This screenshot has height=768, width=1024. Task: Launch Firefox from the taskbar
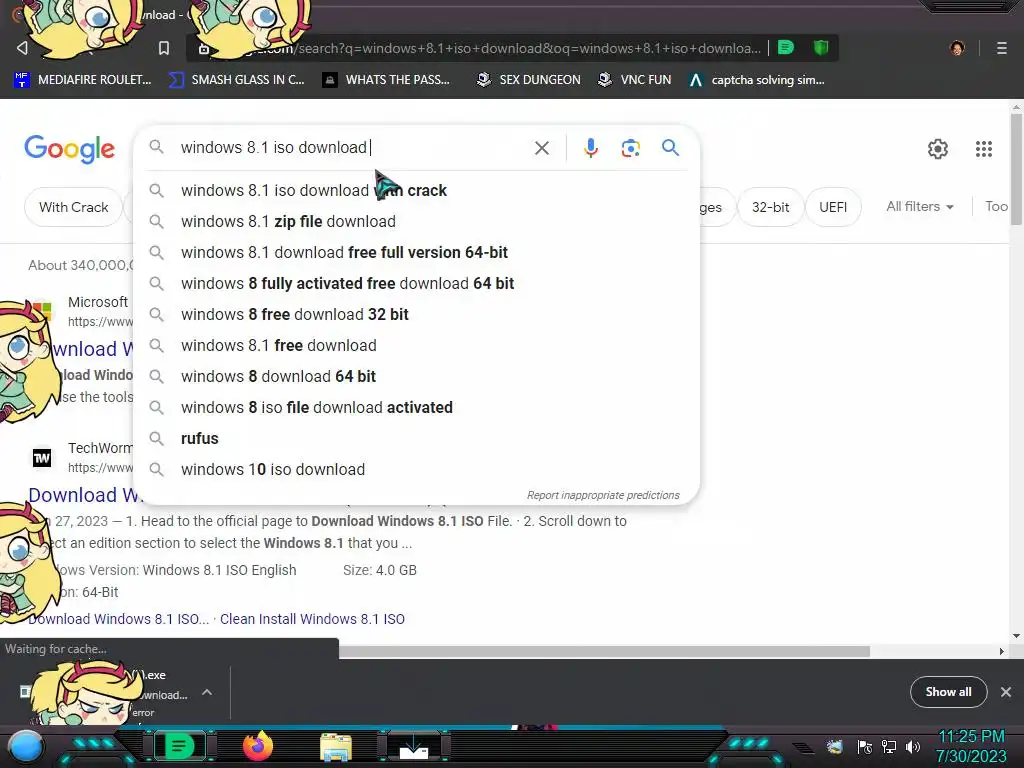(x=257, y=746)
